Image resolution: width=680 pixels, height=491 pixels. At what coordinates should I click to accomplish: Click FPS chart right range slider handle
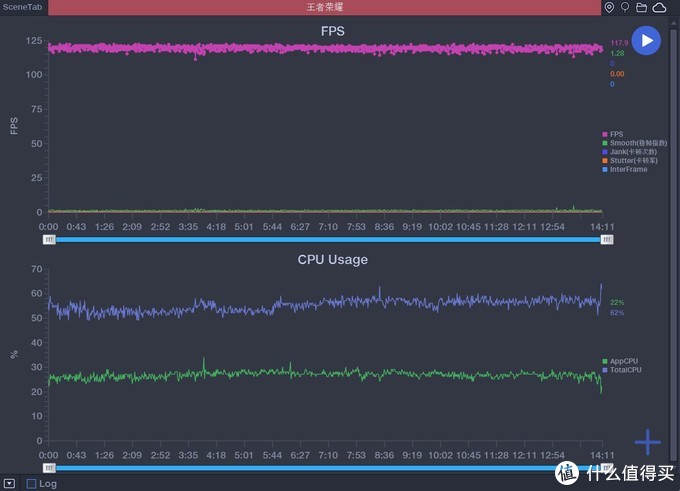point(607,239)
